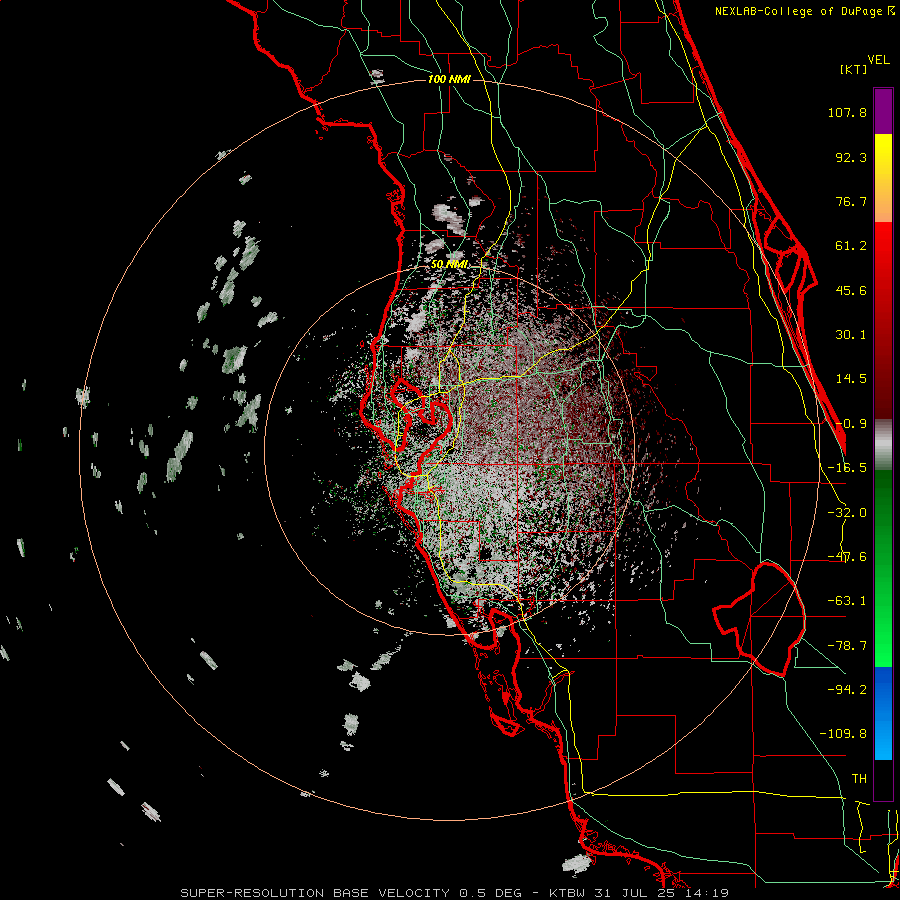This screenshot has width=900, height=900.
Task: Click the TH label on the scale
Action: click(859, 779)
